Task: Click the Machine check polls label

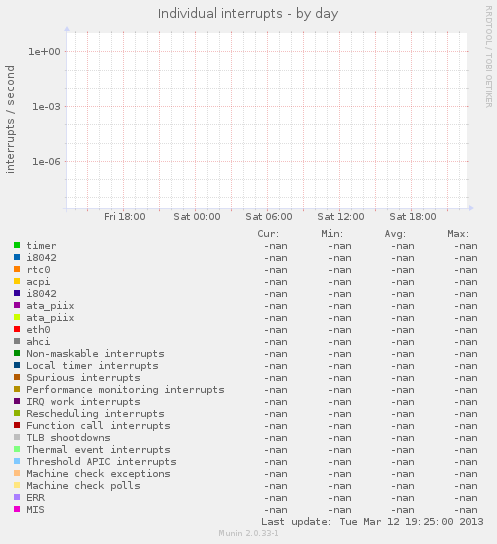Action: pyautogui.click(x=83, y=486)
